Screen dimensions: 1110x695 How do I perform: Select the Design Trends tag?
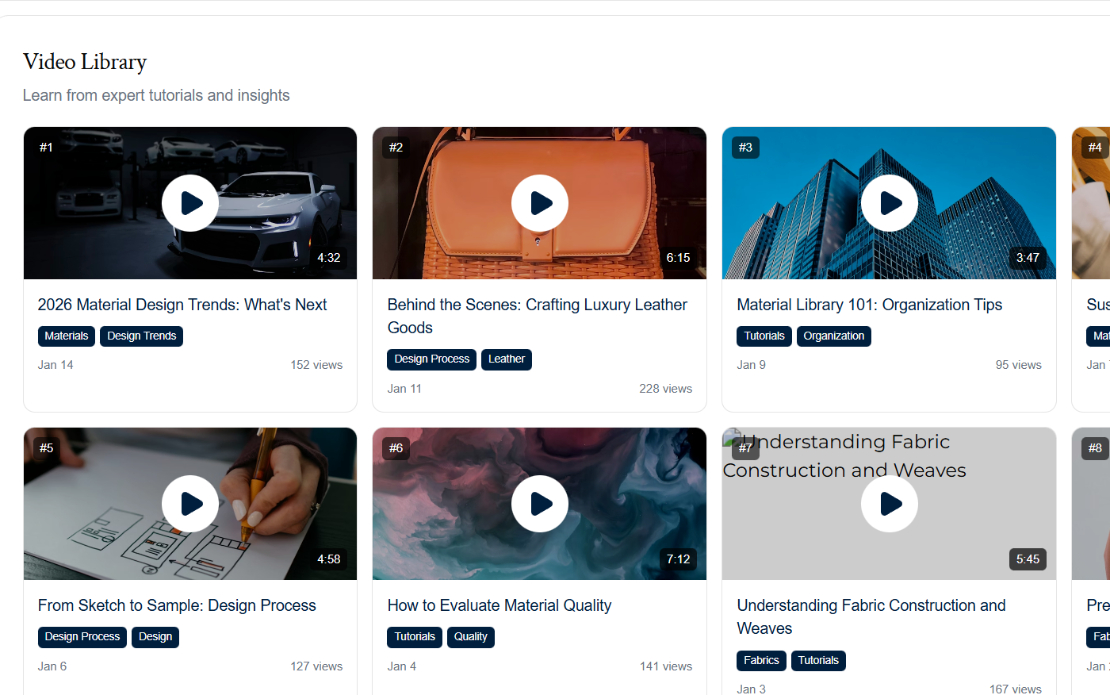[142, 336]
